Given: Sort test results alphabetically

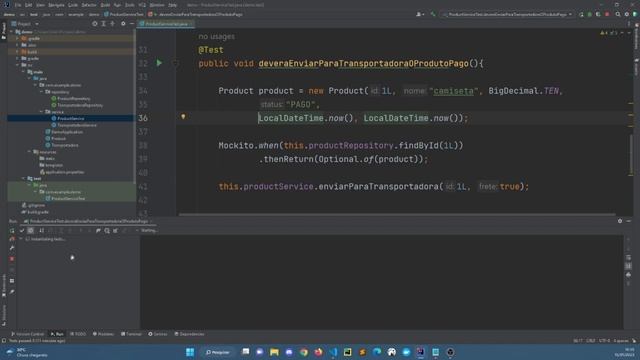Looking at the screenshot, I should (41, 231).
